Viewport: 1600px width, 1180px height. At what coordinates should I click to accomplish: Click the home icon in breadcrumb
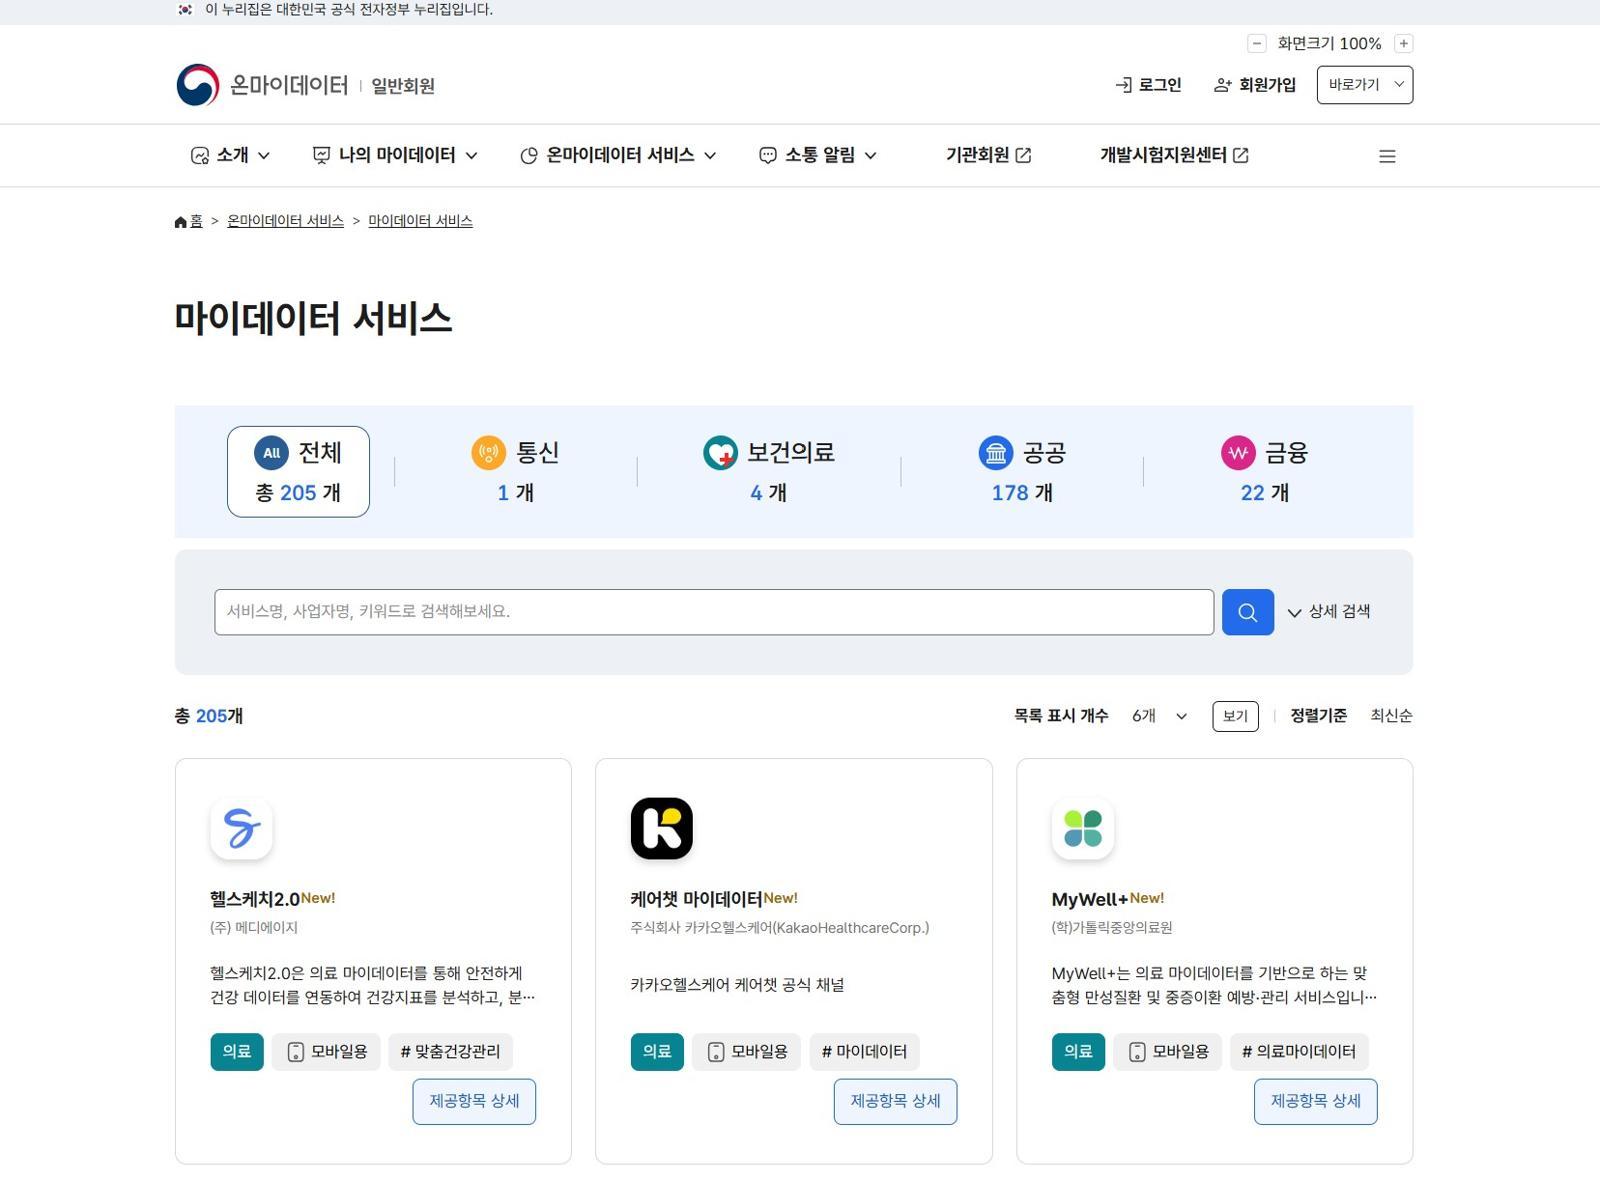click(181, 221)
